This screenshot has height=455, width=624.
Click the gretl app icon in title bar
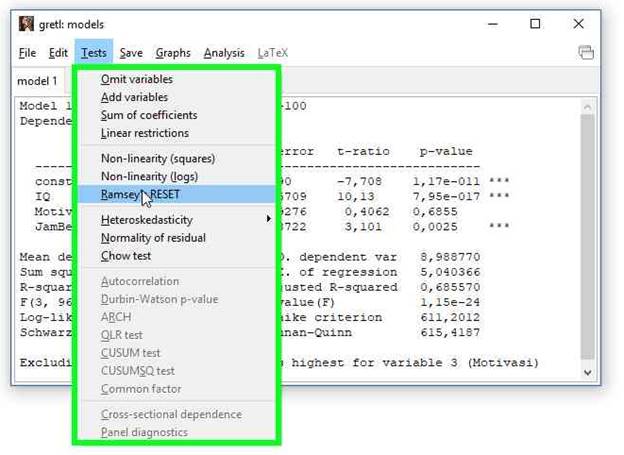(x=26, y=23)
